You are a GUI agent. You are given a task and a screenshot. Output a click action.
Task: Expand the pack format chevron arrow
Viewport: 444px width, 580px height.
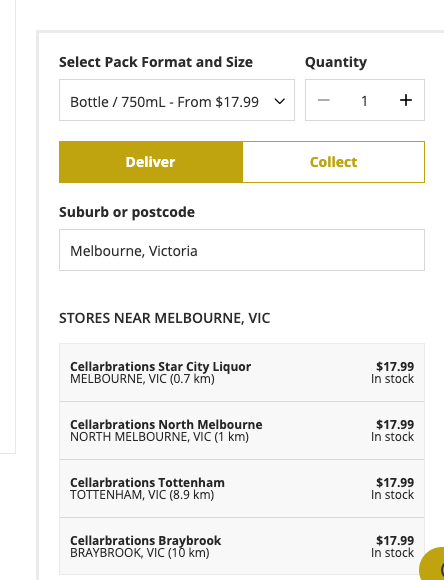[280, 101]
